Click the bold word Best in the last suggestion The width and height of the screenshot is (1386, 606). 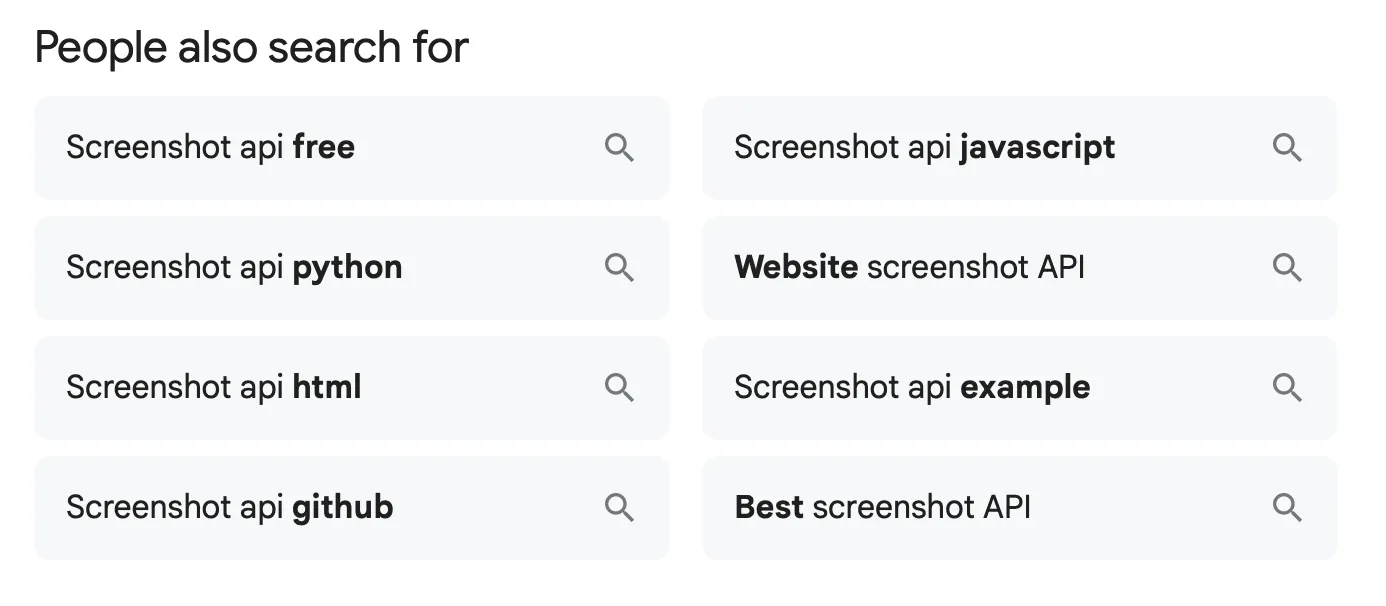coord(769,508)
